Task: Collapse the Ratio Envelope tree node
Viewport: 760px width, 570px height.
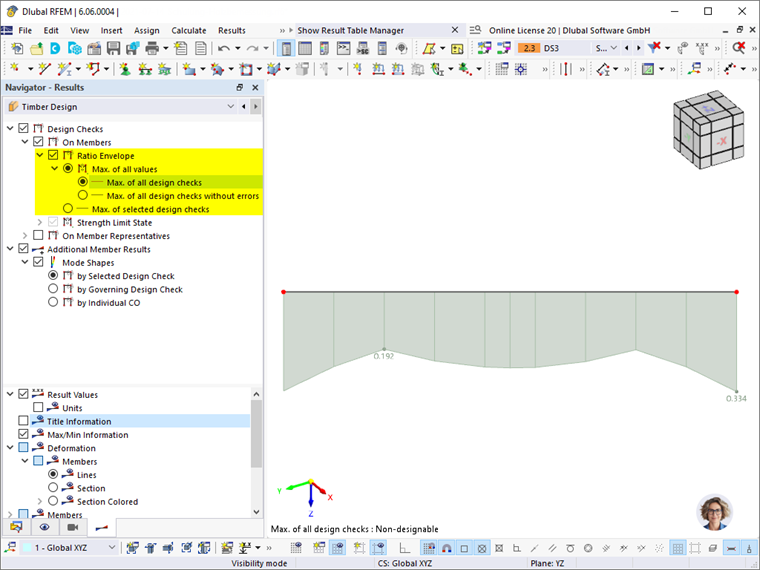Action: click(40, 155)
